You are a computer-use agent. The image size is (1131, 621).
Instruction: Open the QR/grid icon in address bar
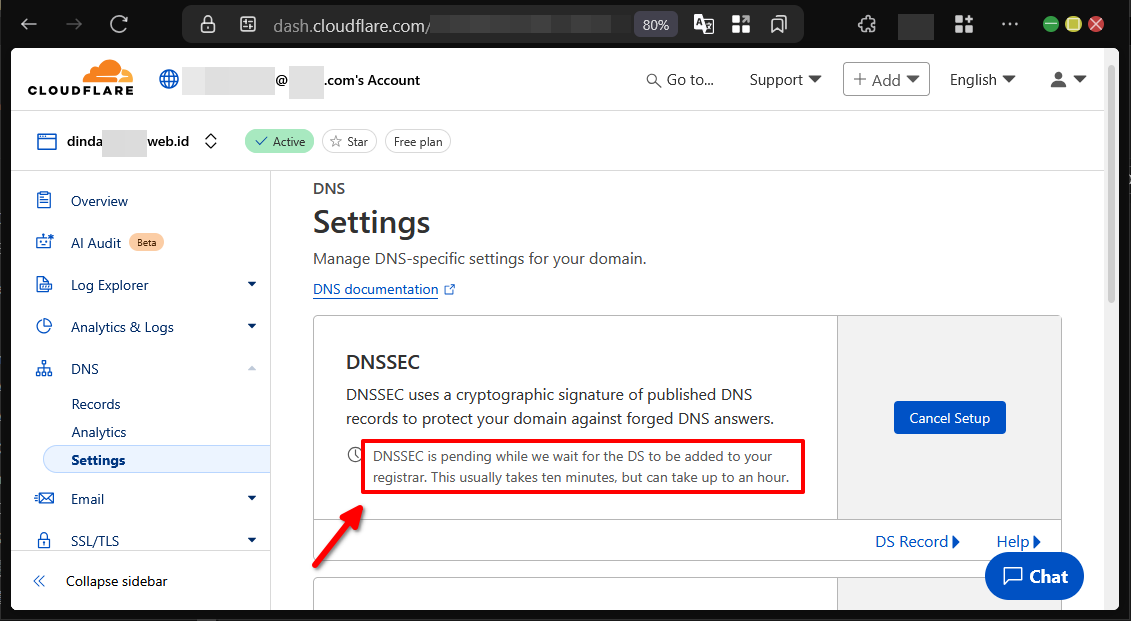click(x=741, y=25)
